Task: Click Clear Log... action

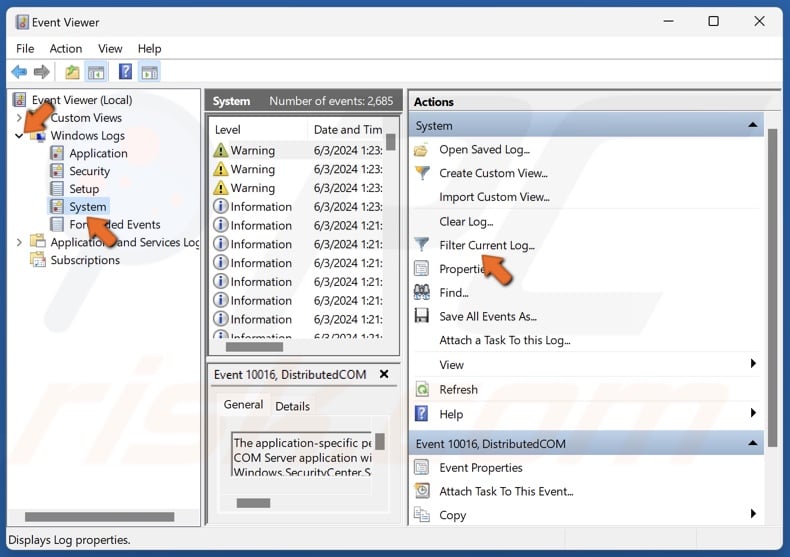Action: point(466,222)
